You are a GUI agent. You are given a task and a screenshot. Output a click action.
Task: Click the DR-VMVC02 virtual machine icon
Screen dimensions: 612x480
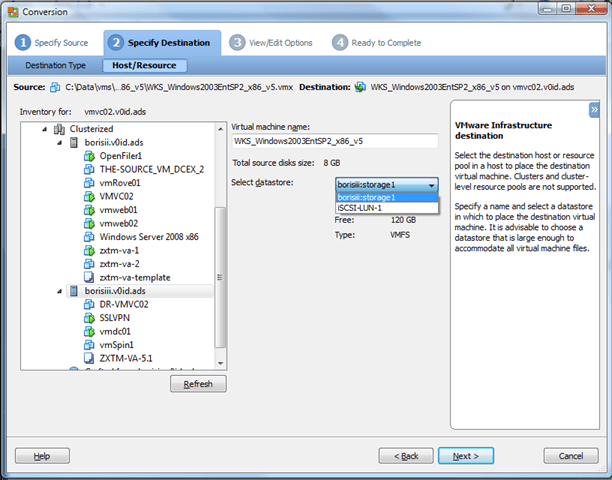click(x=88, y=304)
